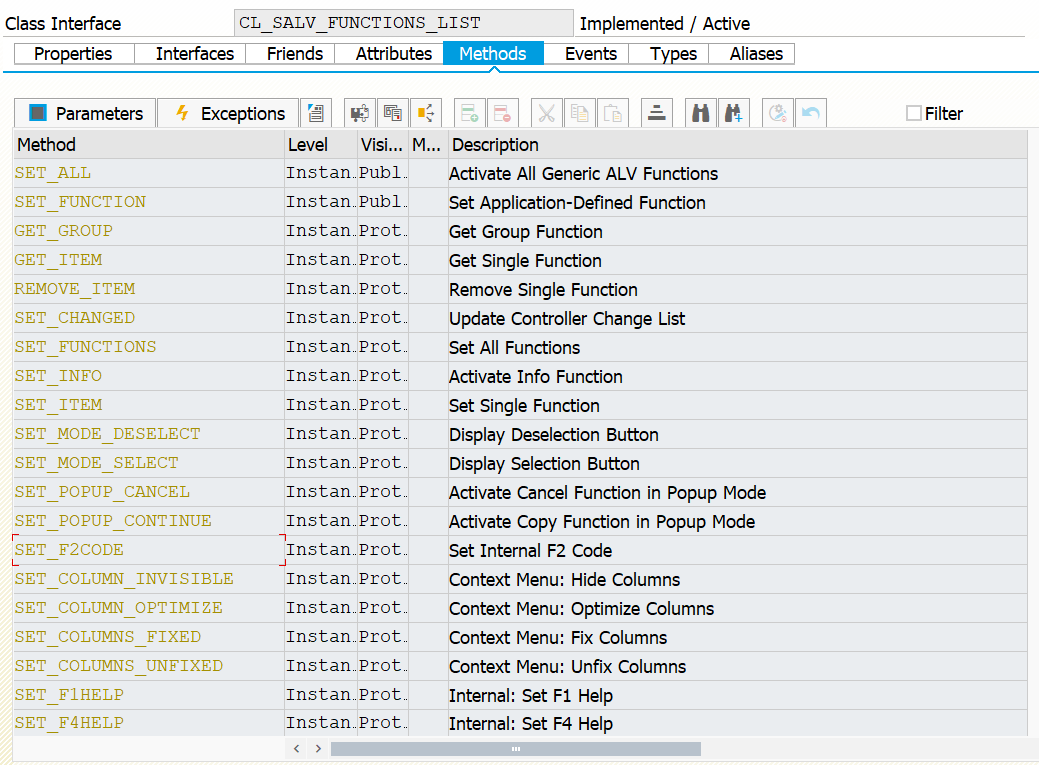The height and width of the screenshot is (765, 1039).
Task: Click the binoculars find next icon
Action: tap(734, 113)
